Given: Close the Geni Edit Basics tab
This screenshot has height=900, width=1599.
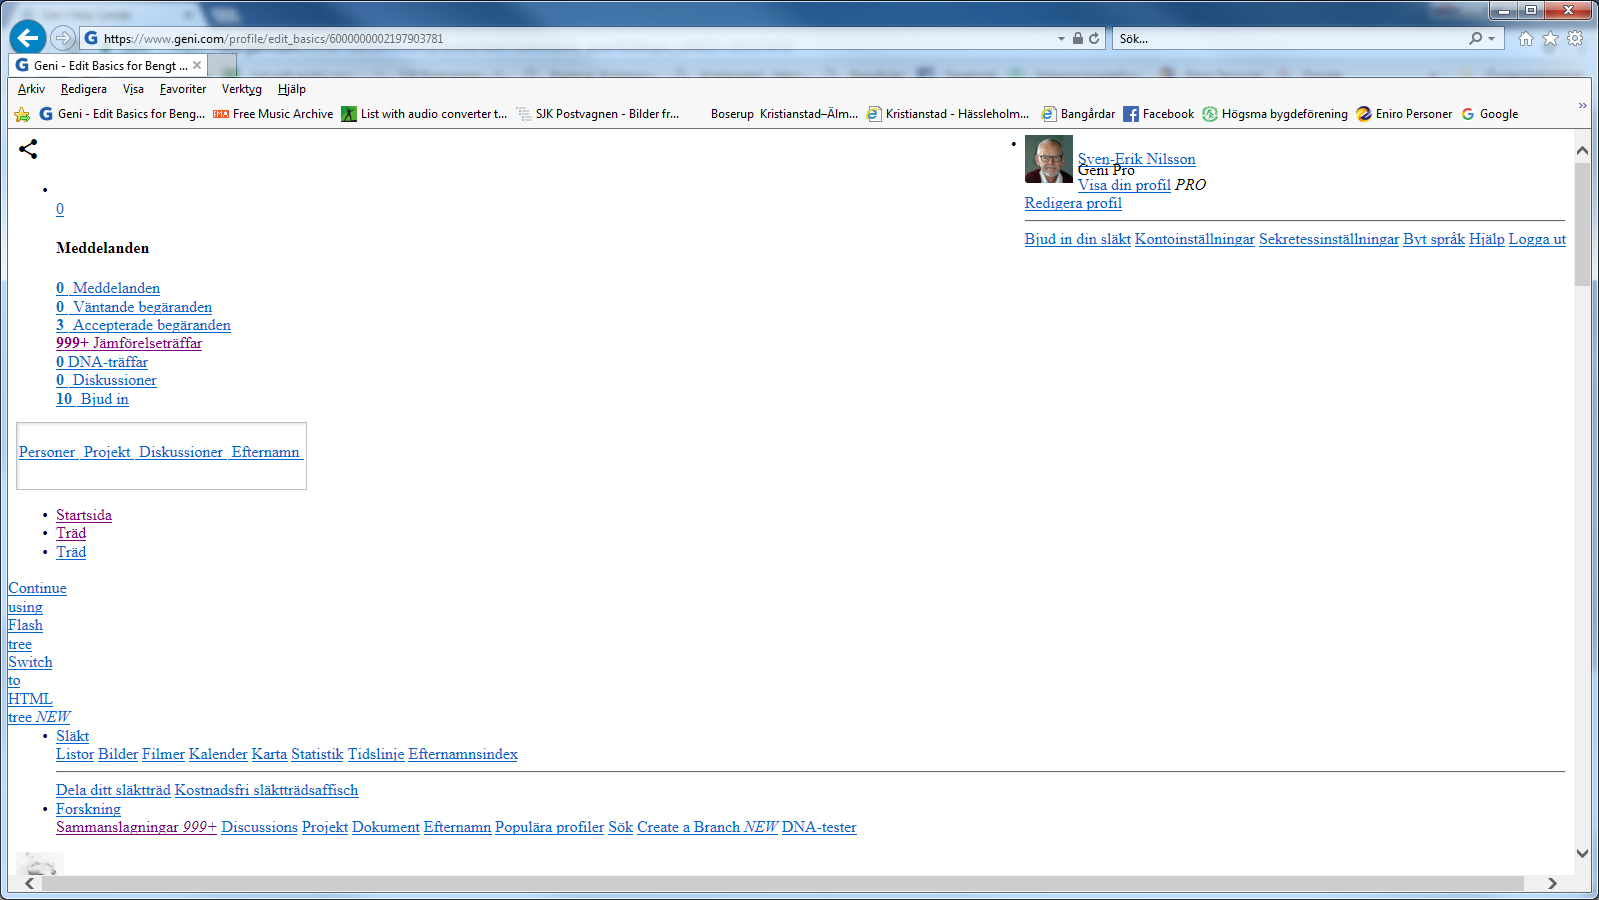Looking at the screenshot, I should pos(197,66).
